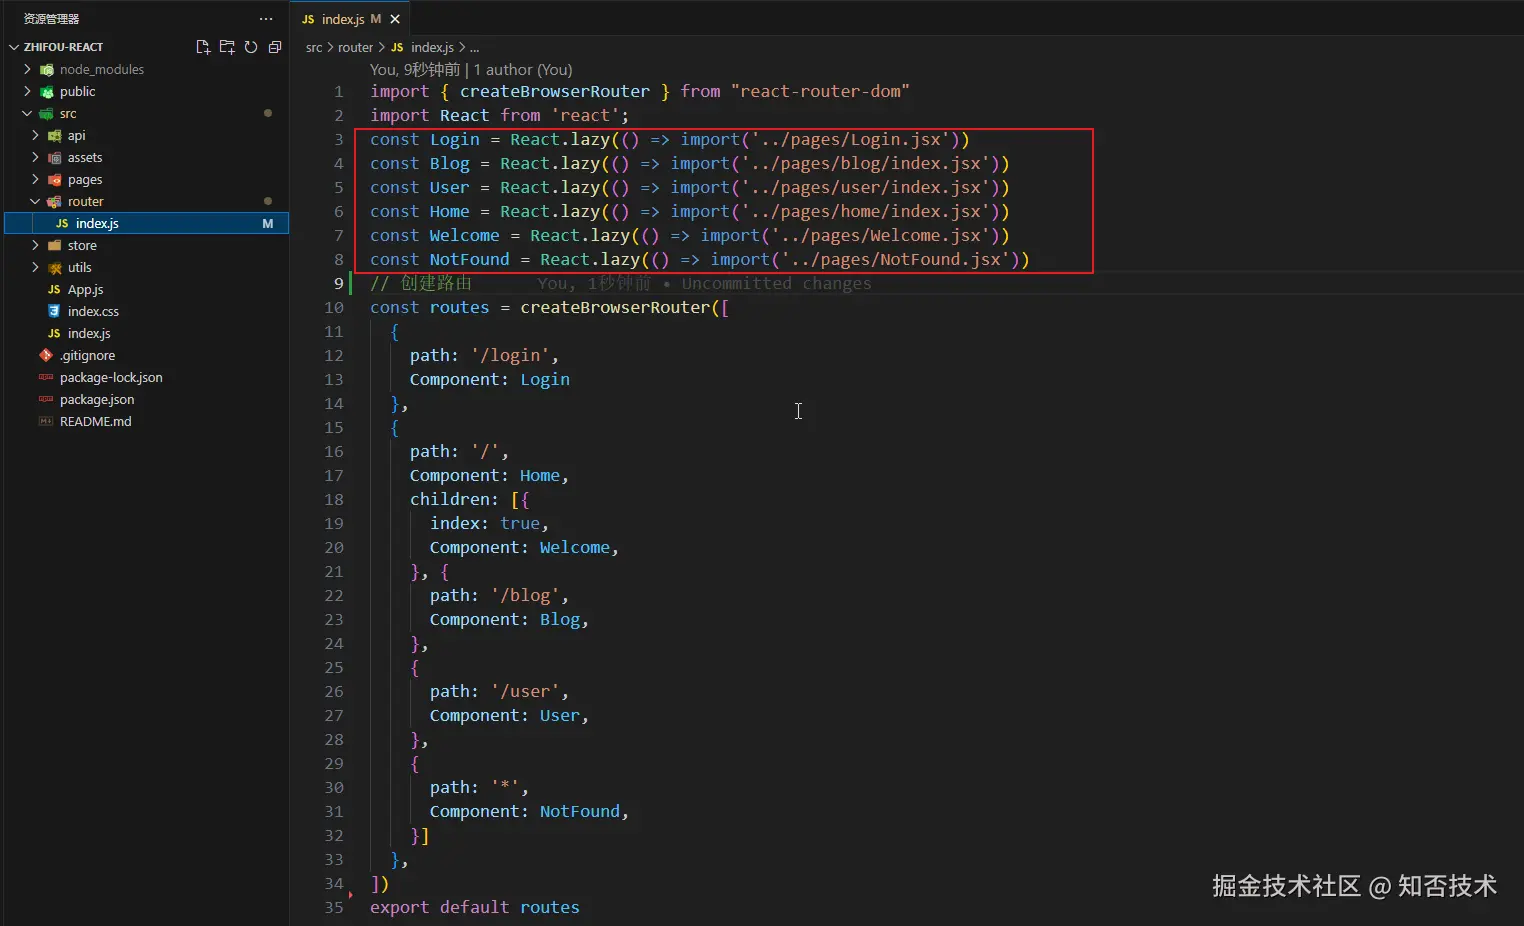Click the 资源管理器 explorer panel title
1524x926 pixels.
click(52, 19)
